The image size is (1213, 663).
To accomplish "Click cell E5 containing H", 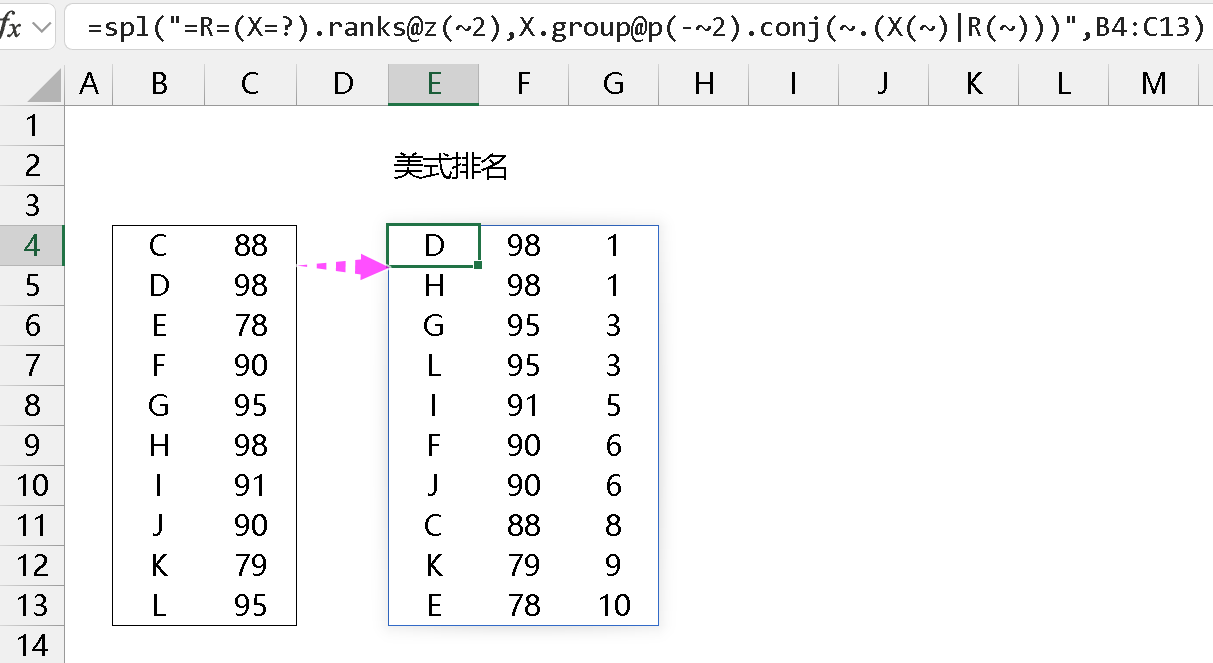I will (x=434, y=286).
